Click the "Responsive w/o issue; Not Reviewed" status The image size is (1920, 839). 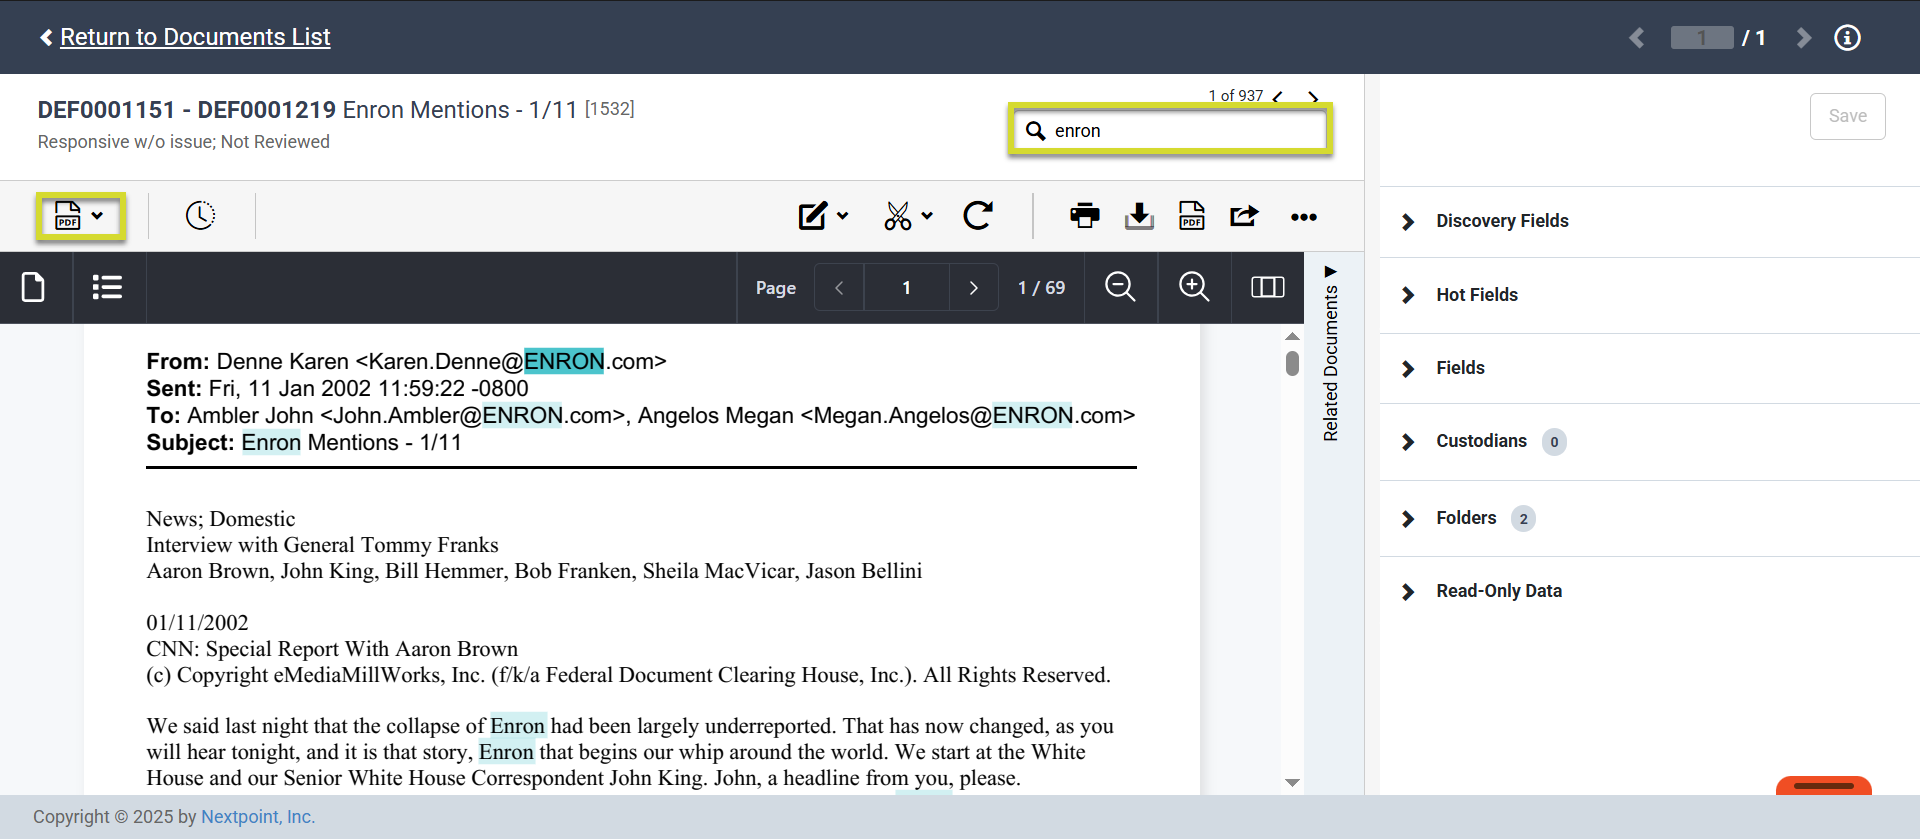pyautogui.click(x=184, y=142)
